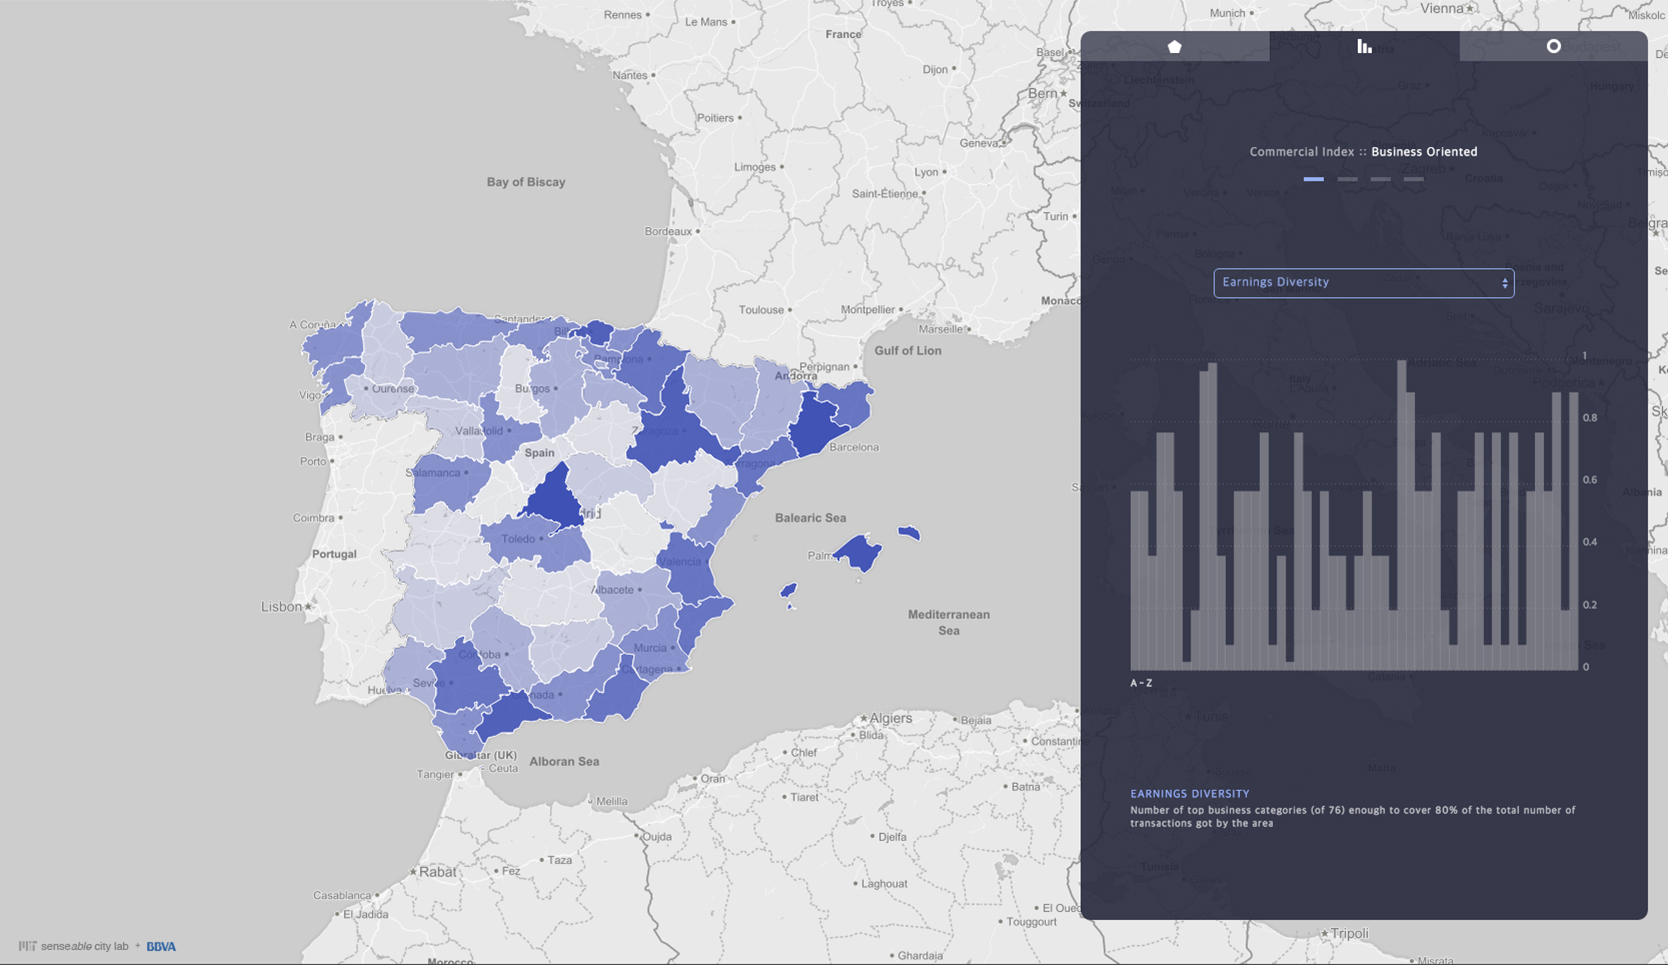Screen dimensions: 1668x965
Task: Click the first bar in the chart
Action: tap(1135, 580)
